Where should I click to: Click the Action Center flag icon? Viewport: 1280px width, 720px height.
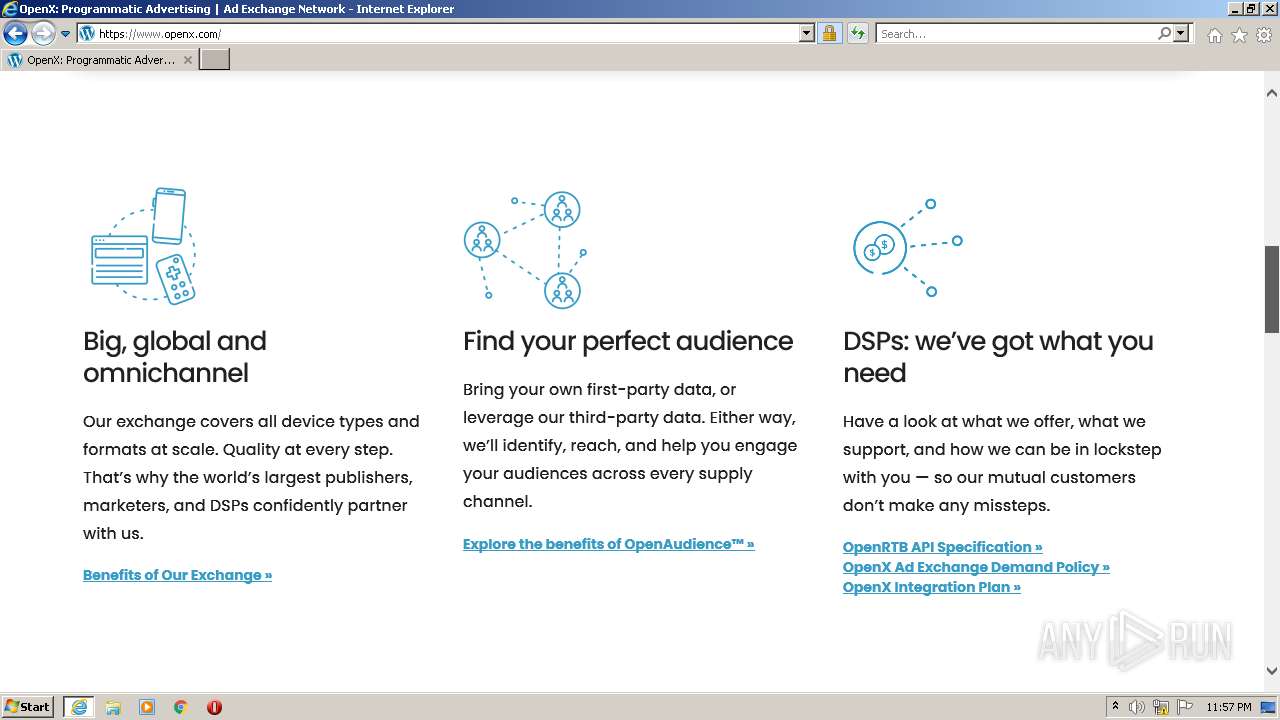pos(1185,707)
